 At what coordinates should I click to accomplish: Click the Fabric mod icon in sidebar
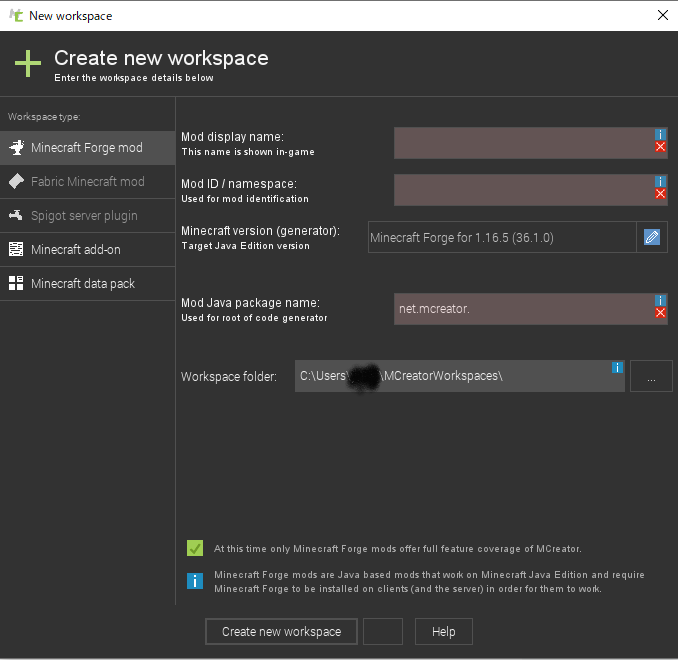coord(16,181)
